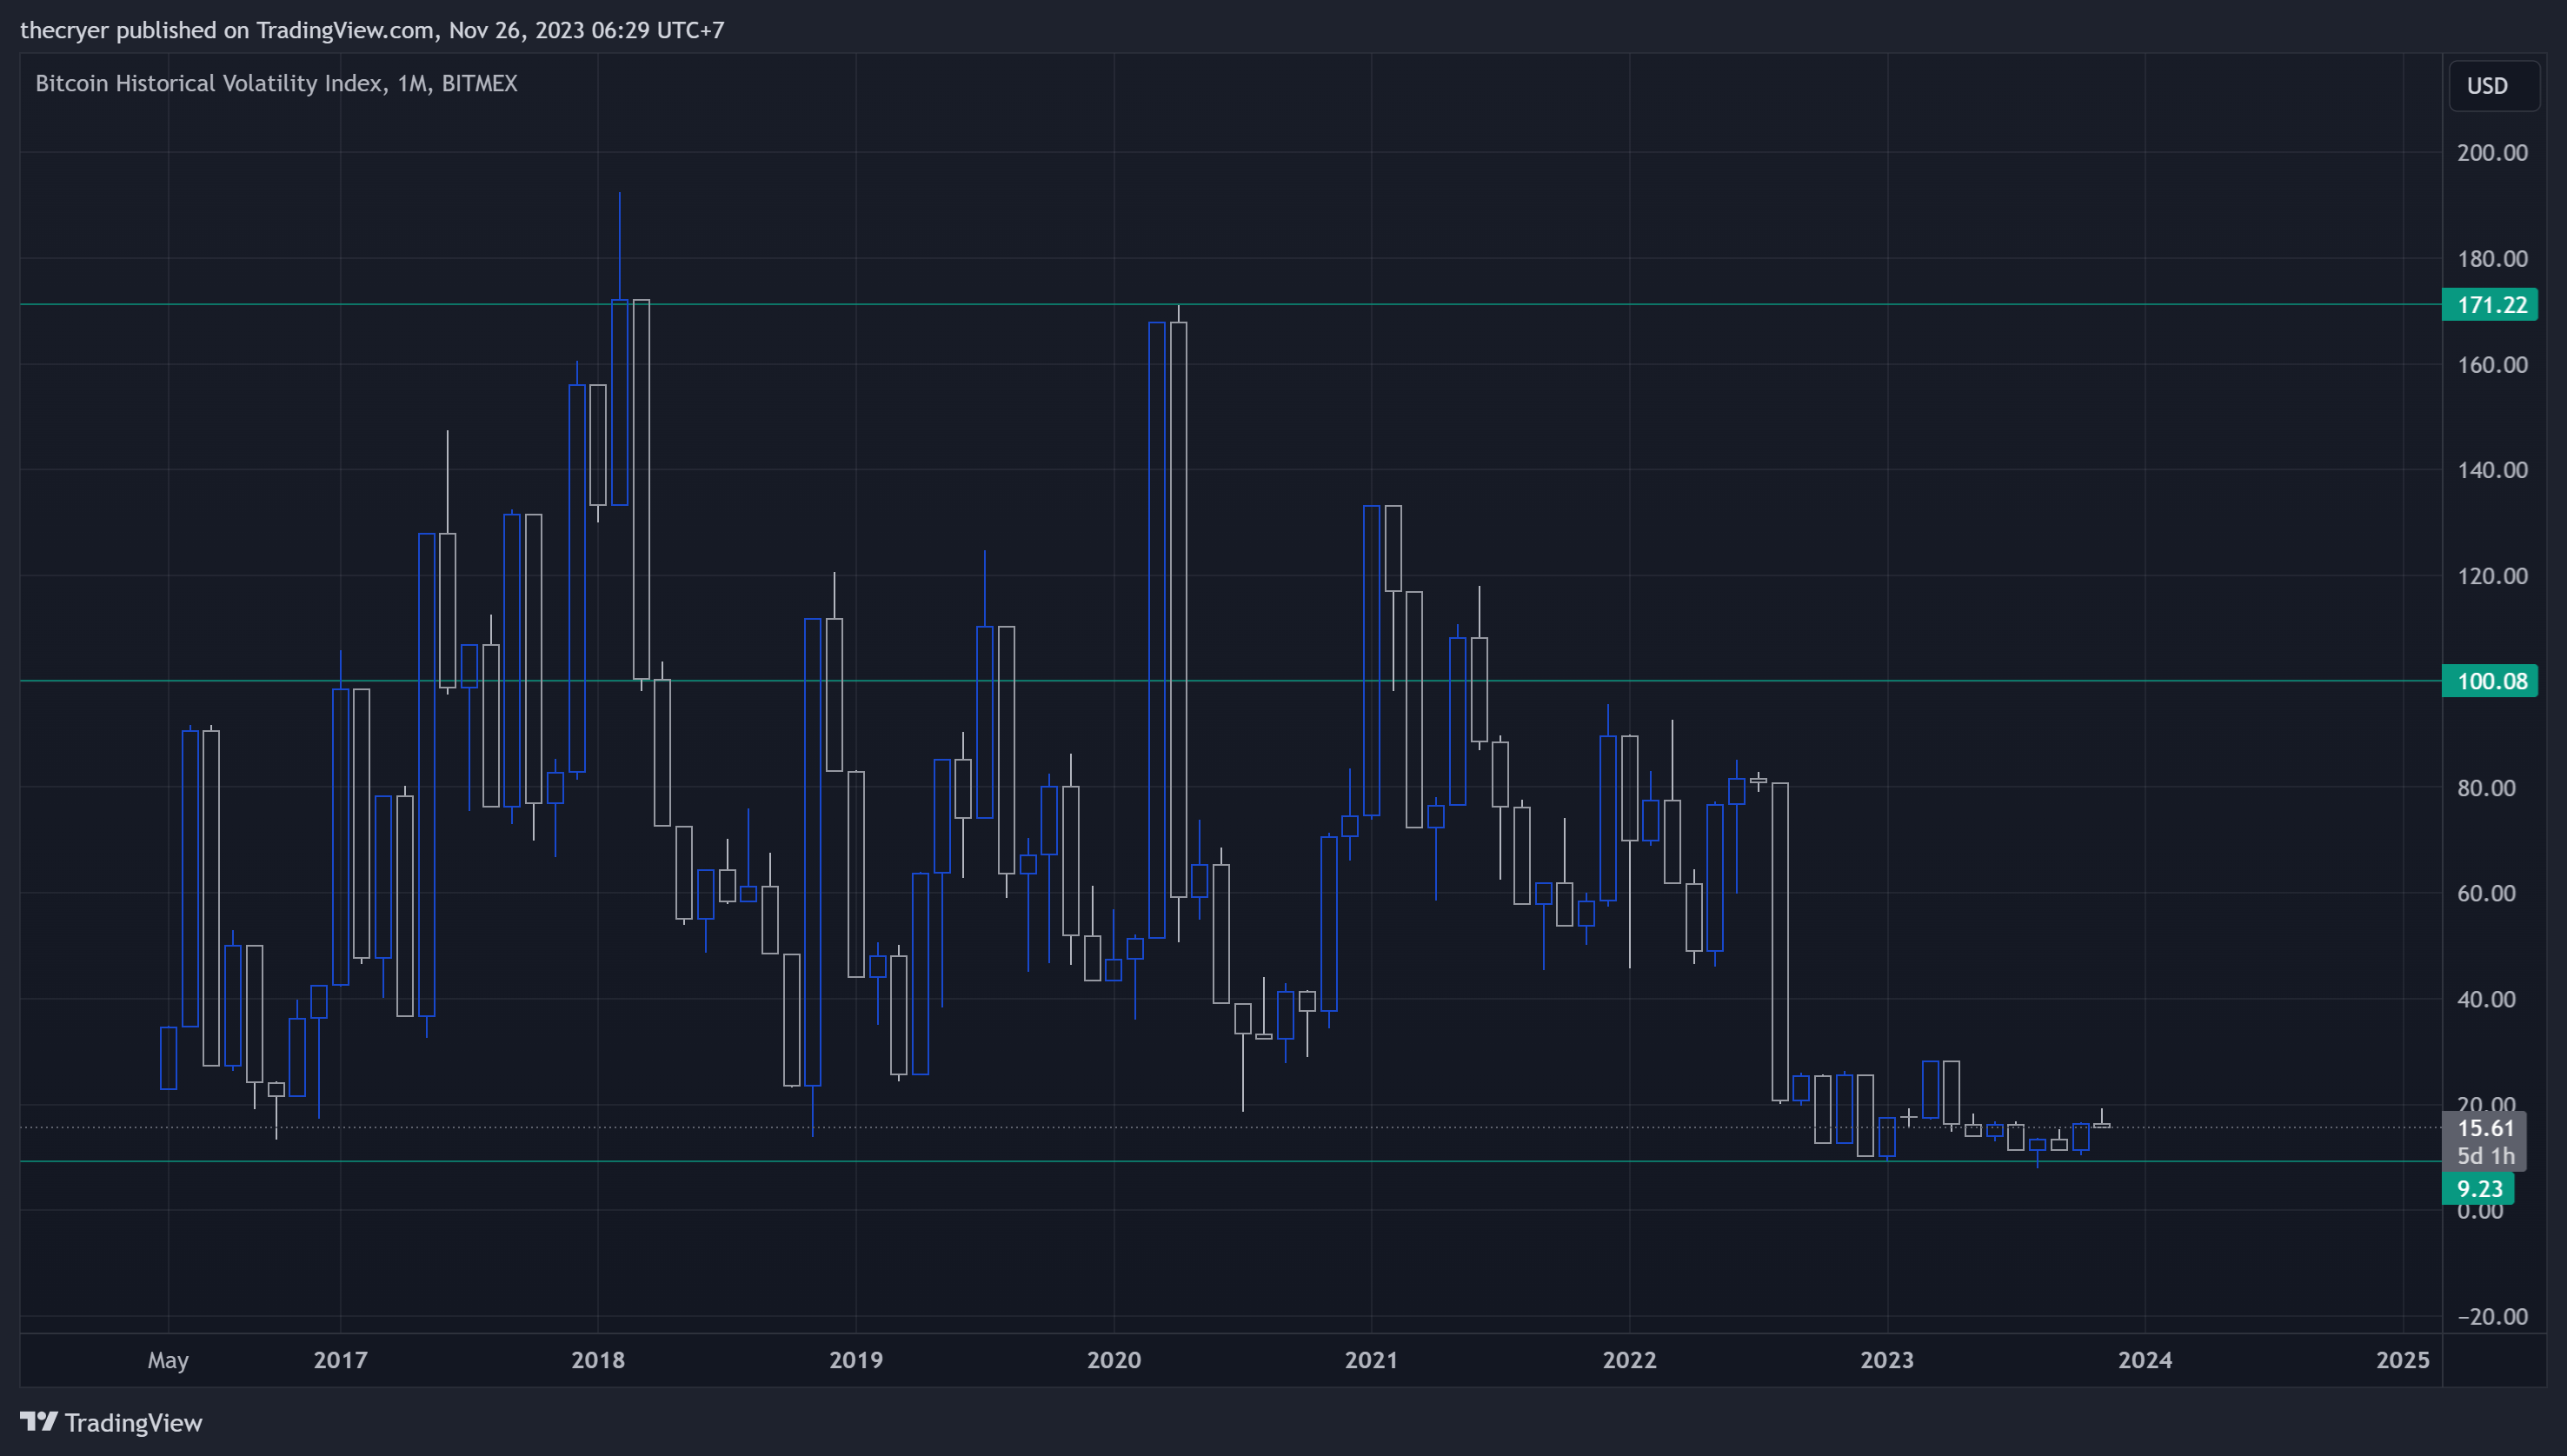
Task: Click the 200.00 price axis label
Action: coord(2492,153)
